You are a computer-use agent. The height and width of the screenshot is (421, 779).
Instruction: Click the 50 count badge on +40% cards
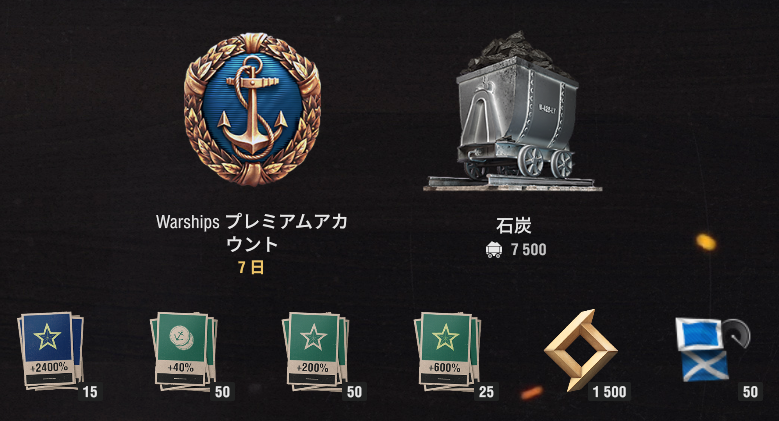223,392
